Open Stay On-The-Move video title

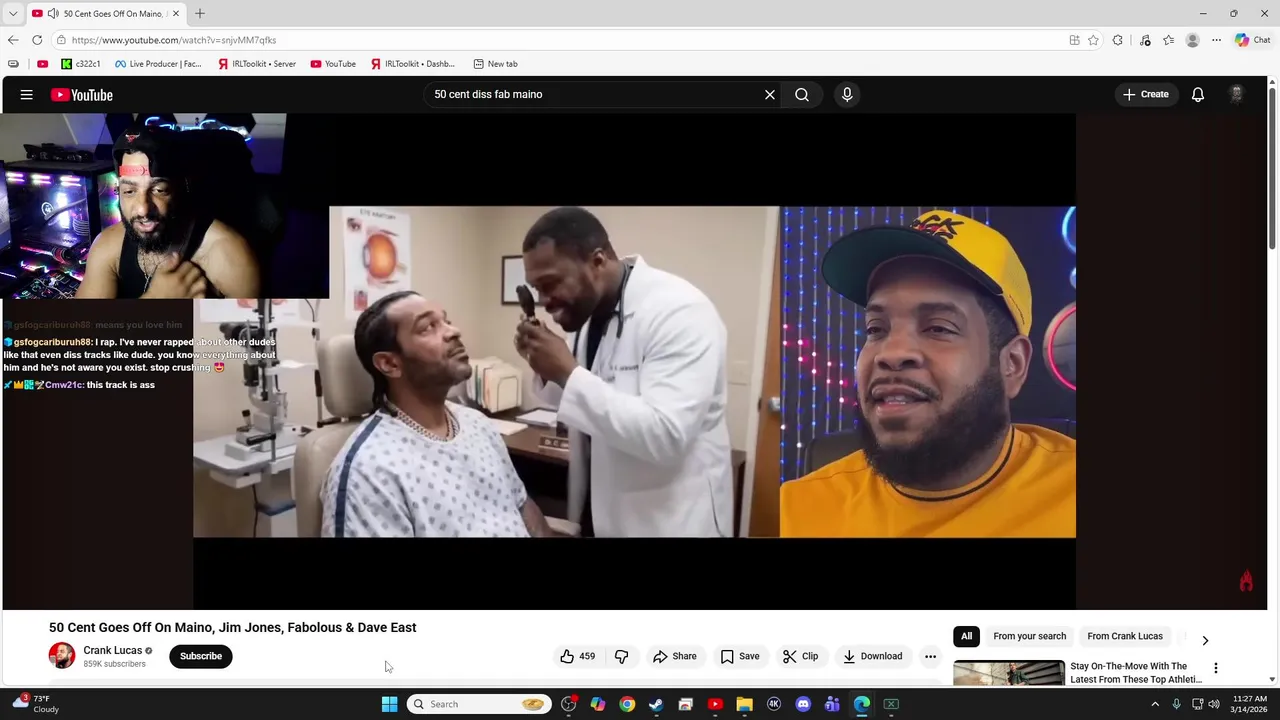1136,673
